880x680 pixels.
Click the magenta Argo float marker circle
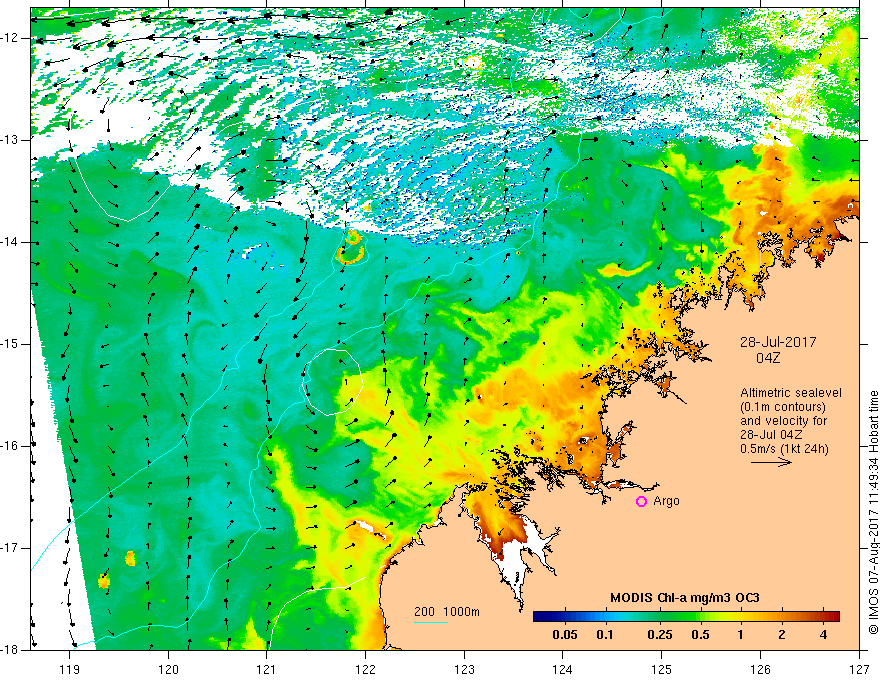point(641,502)
